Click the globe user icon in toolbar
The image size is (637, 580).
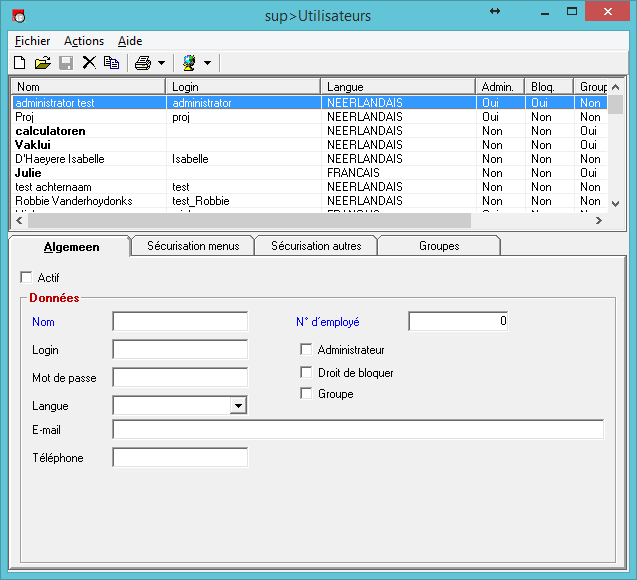[189, 63]
